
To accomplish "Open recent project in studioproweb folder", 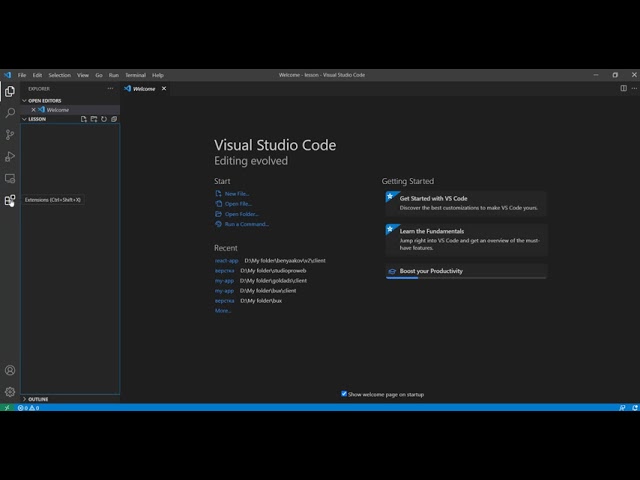I will click(224, 271).
